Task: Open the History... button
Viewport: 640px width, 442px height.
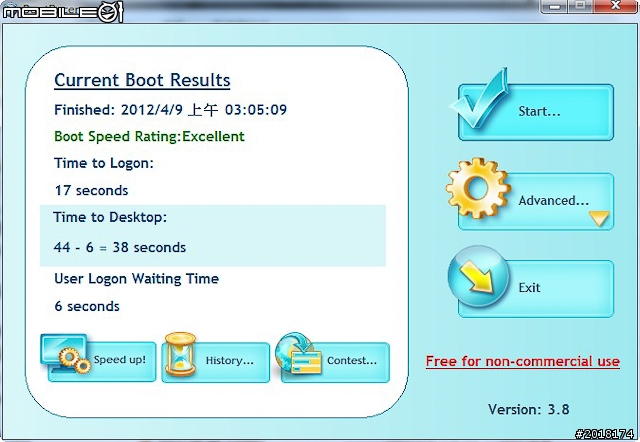Action: coord(216,362)
